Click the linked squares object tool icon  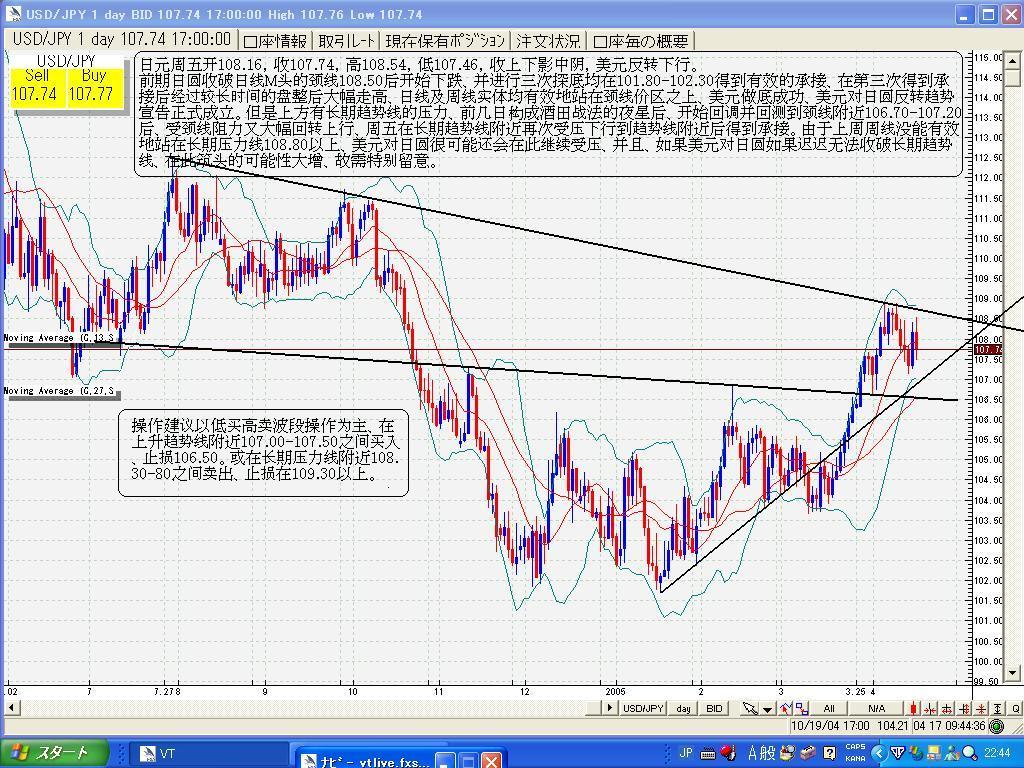click(x=801, y=708)
